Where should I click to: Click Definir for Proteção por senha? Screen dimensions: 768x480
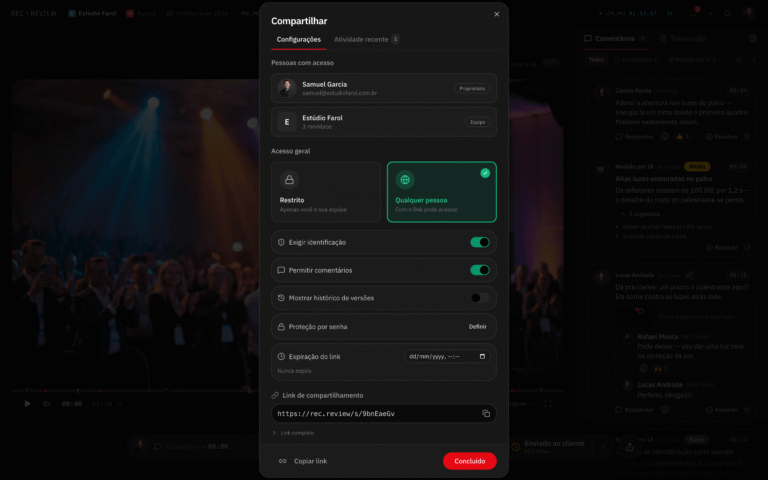tap(478, 327)
